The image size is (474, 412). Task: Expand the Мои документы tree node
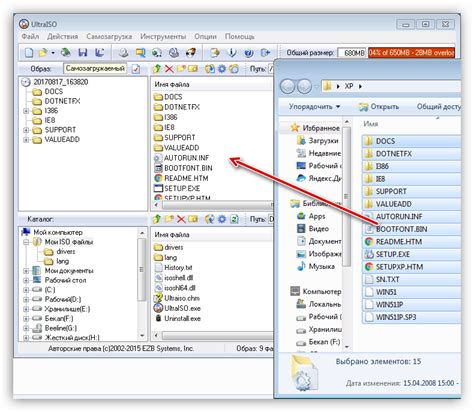click(26, 271)
